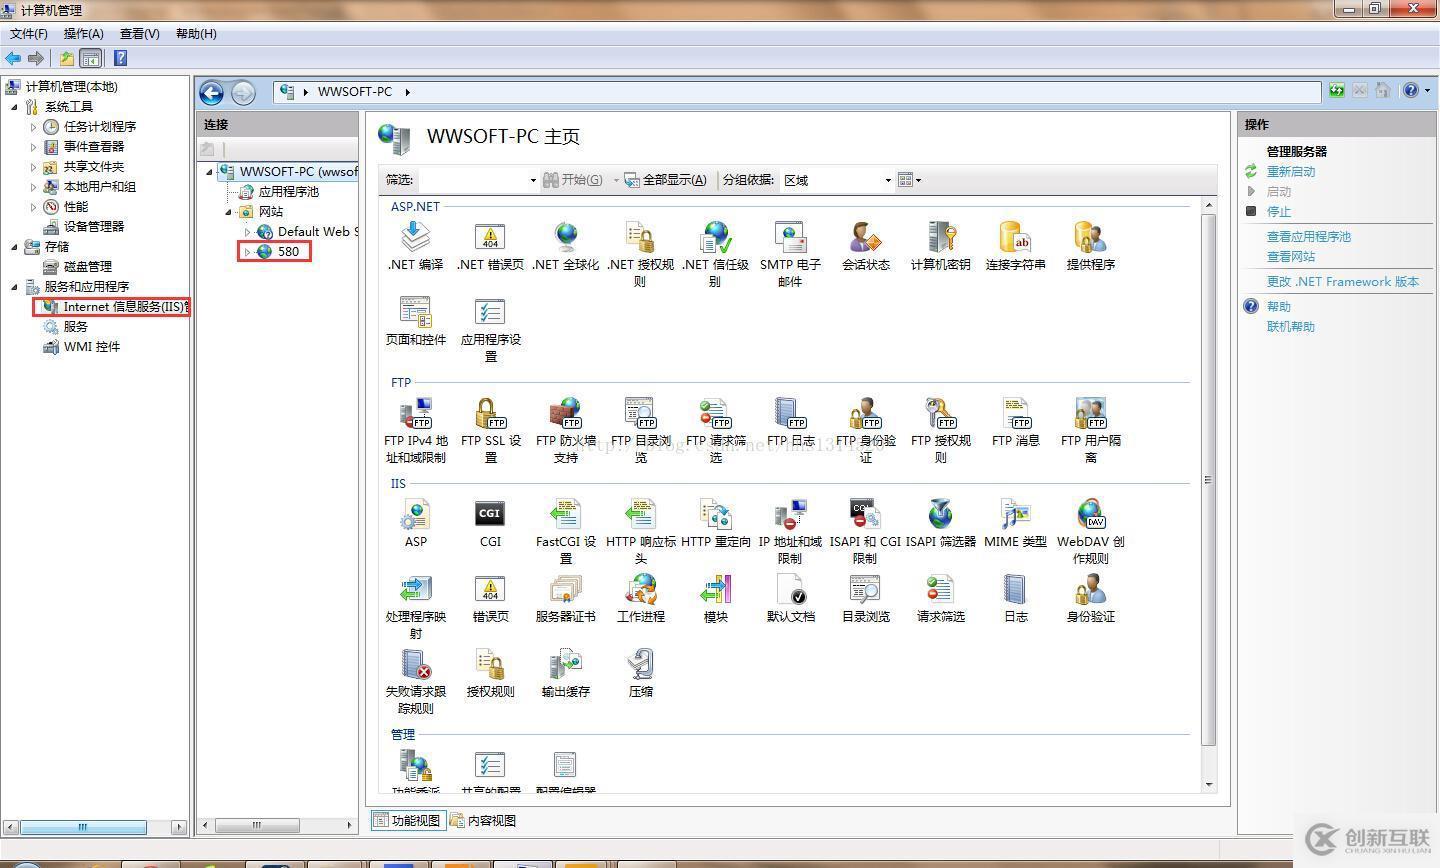Select Internet 信息服务(IIS) tree item
The image size is (1440, 868).
pyautogui.click(x=115, y=307)
